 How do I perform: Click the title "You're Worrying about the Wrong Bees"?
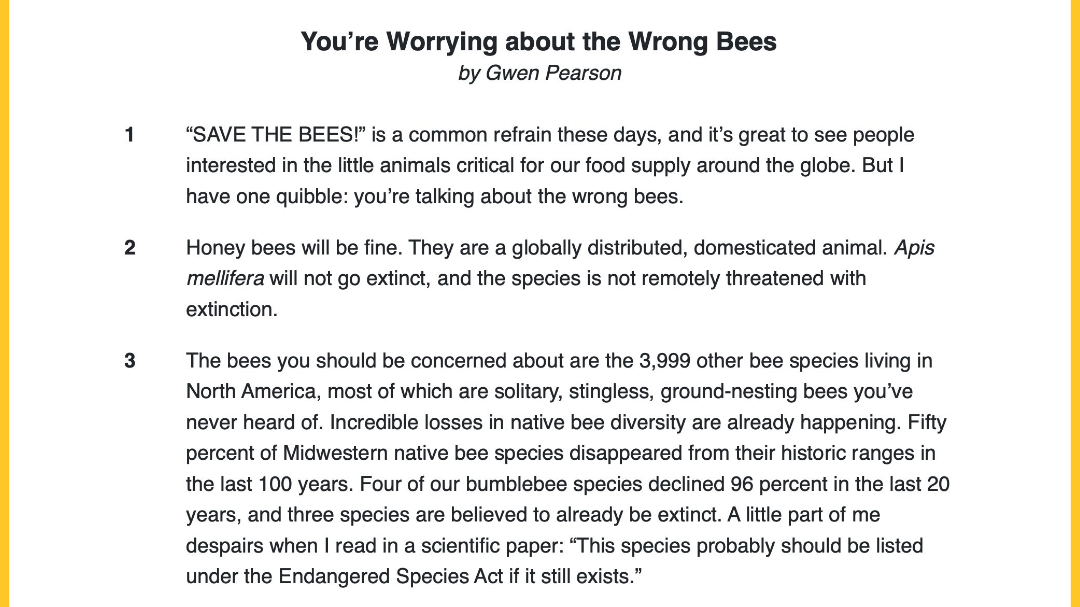539,42
